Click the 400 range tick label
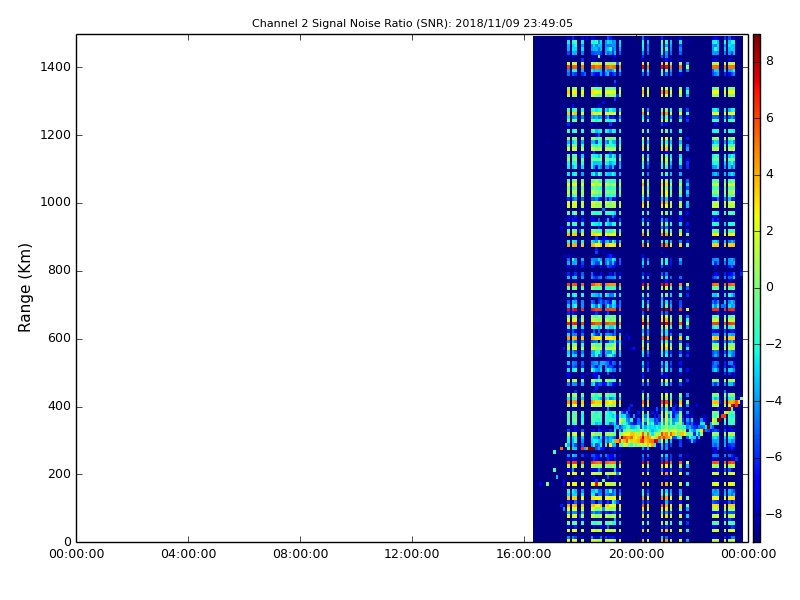800x600 pixels. coord(59,406)
